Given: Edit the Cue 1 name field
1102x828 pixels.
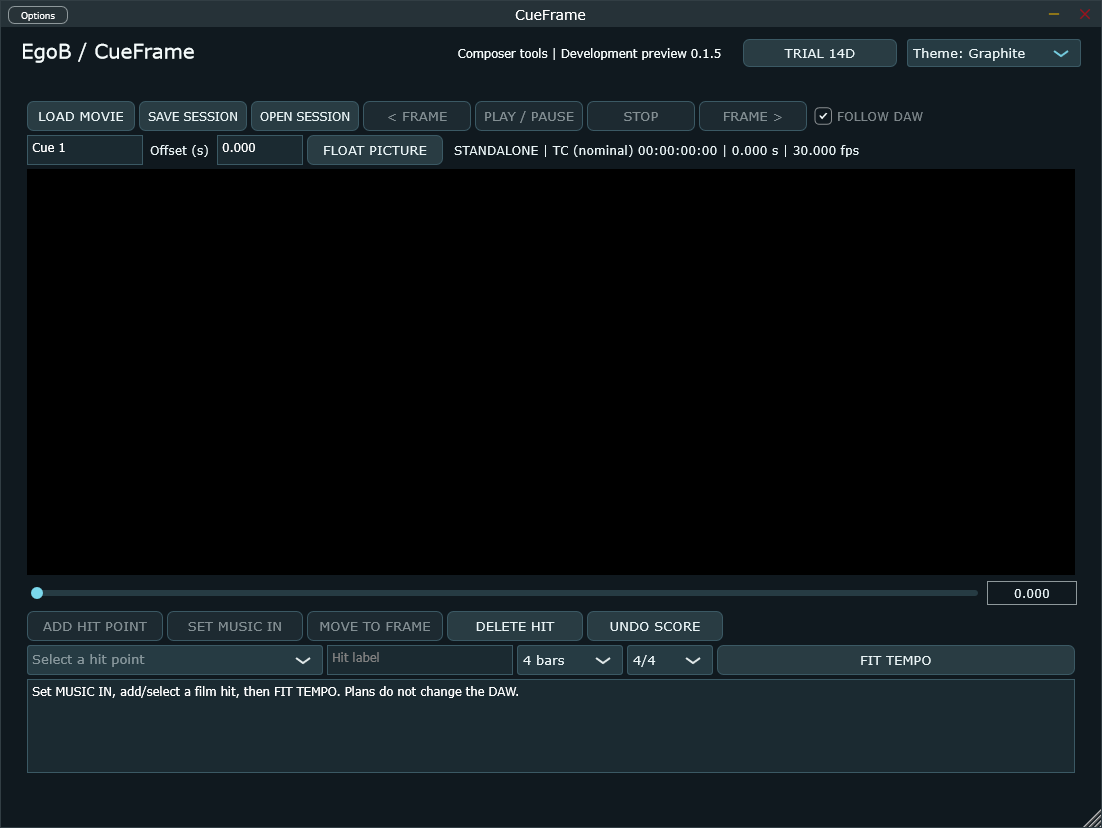Looking at the screenshot, I should coord(85,150).
